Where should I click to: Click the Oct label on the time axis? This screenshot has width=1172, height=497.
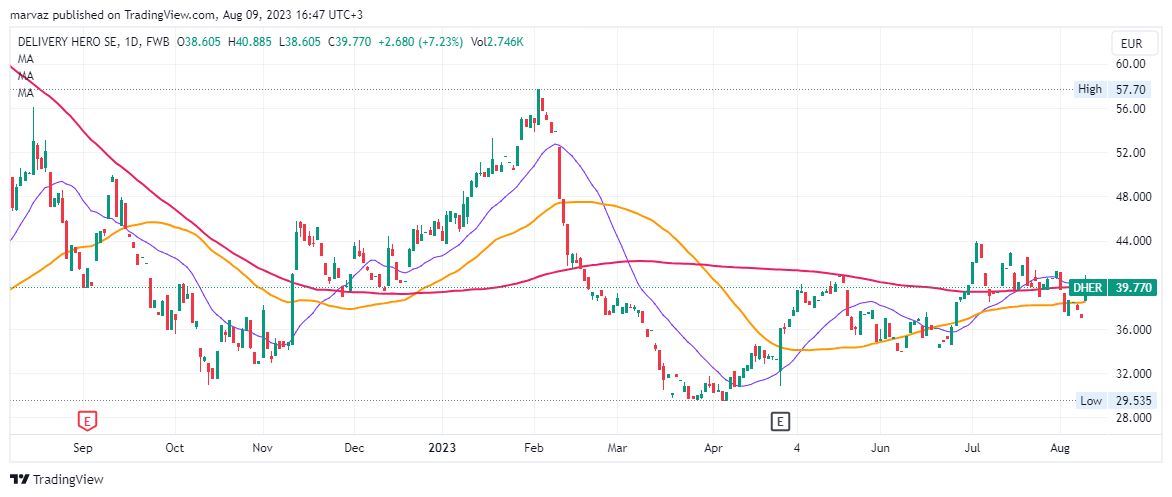tap(175, 448)
